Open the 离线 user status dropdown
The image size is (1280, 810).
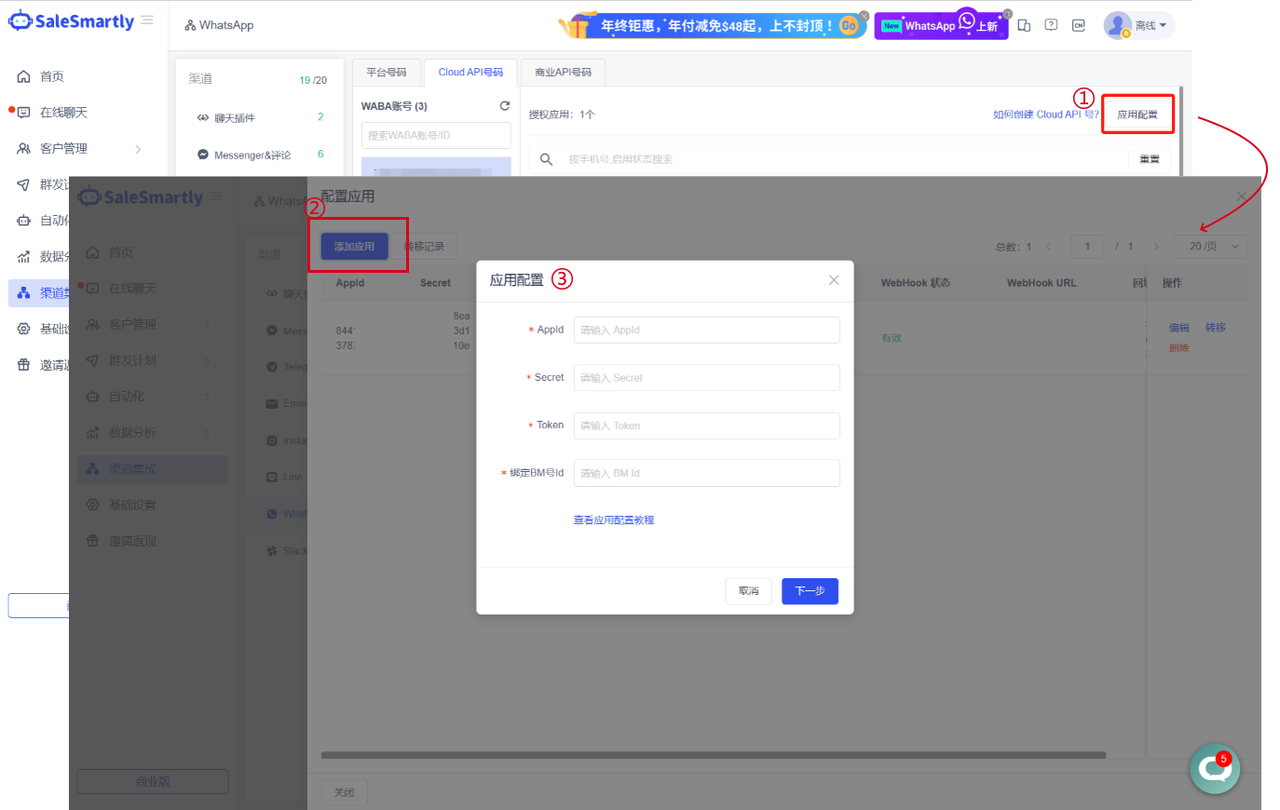click(x=1139, y=25)
